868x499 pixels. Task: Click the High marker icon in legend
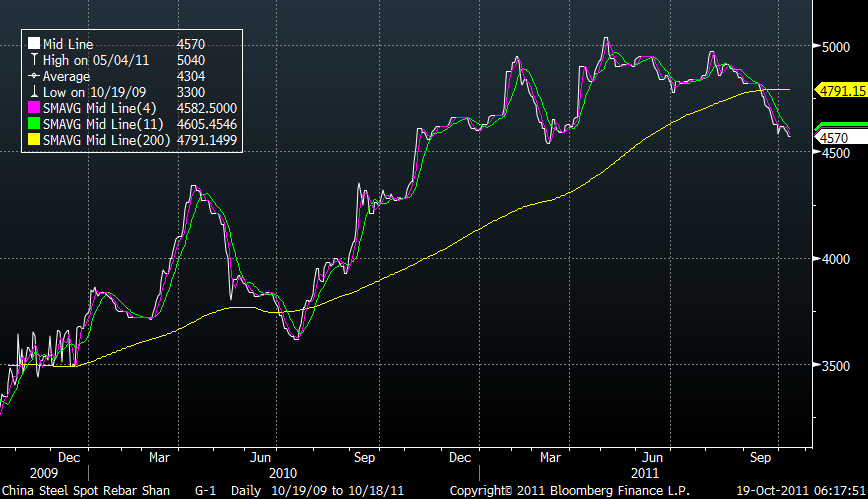[x=32, y=60]
